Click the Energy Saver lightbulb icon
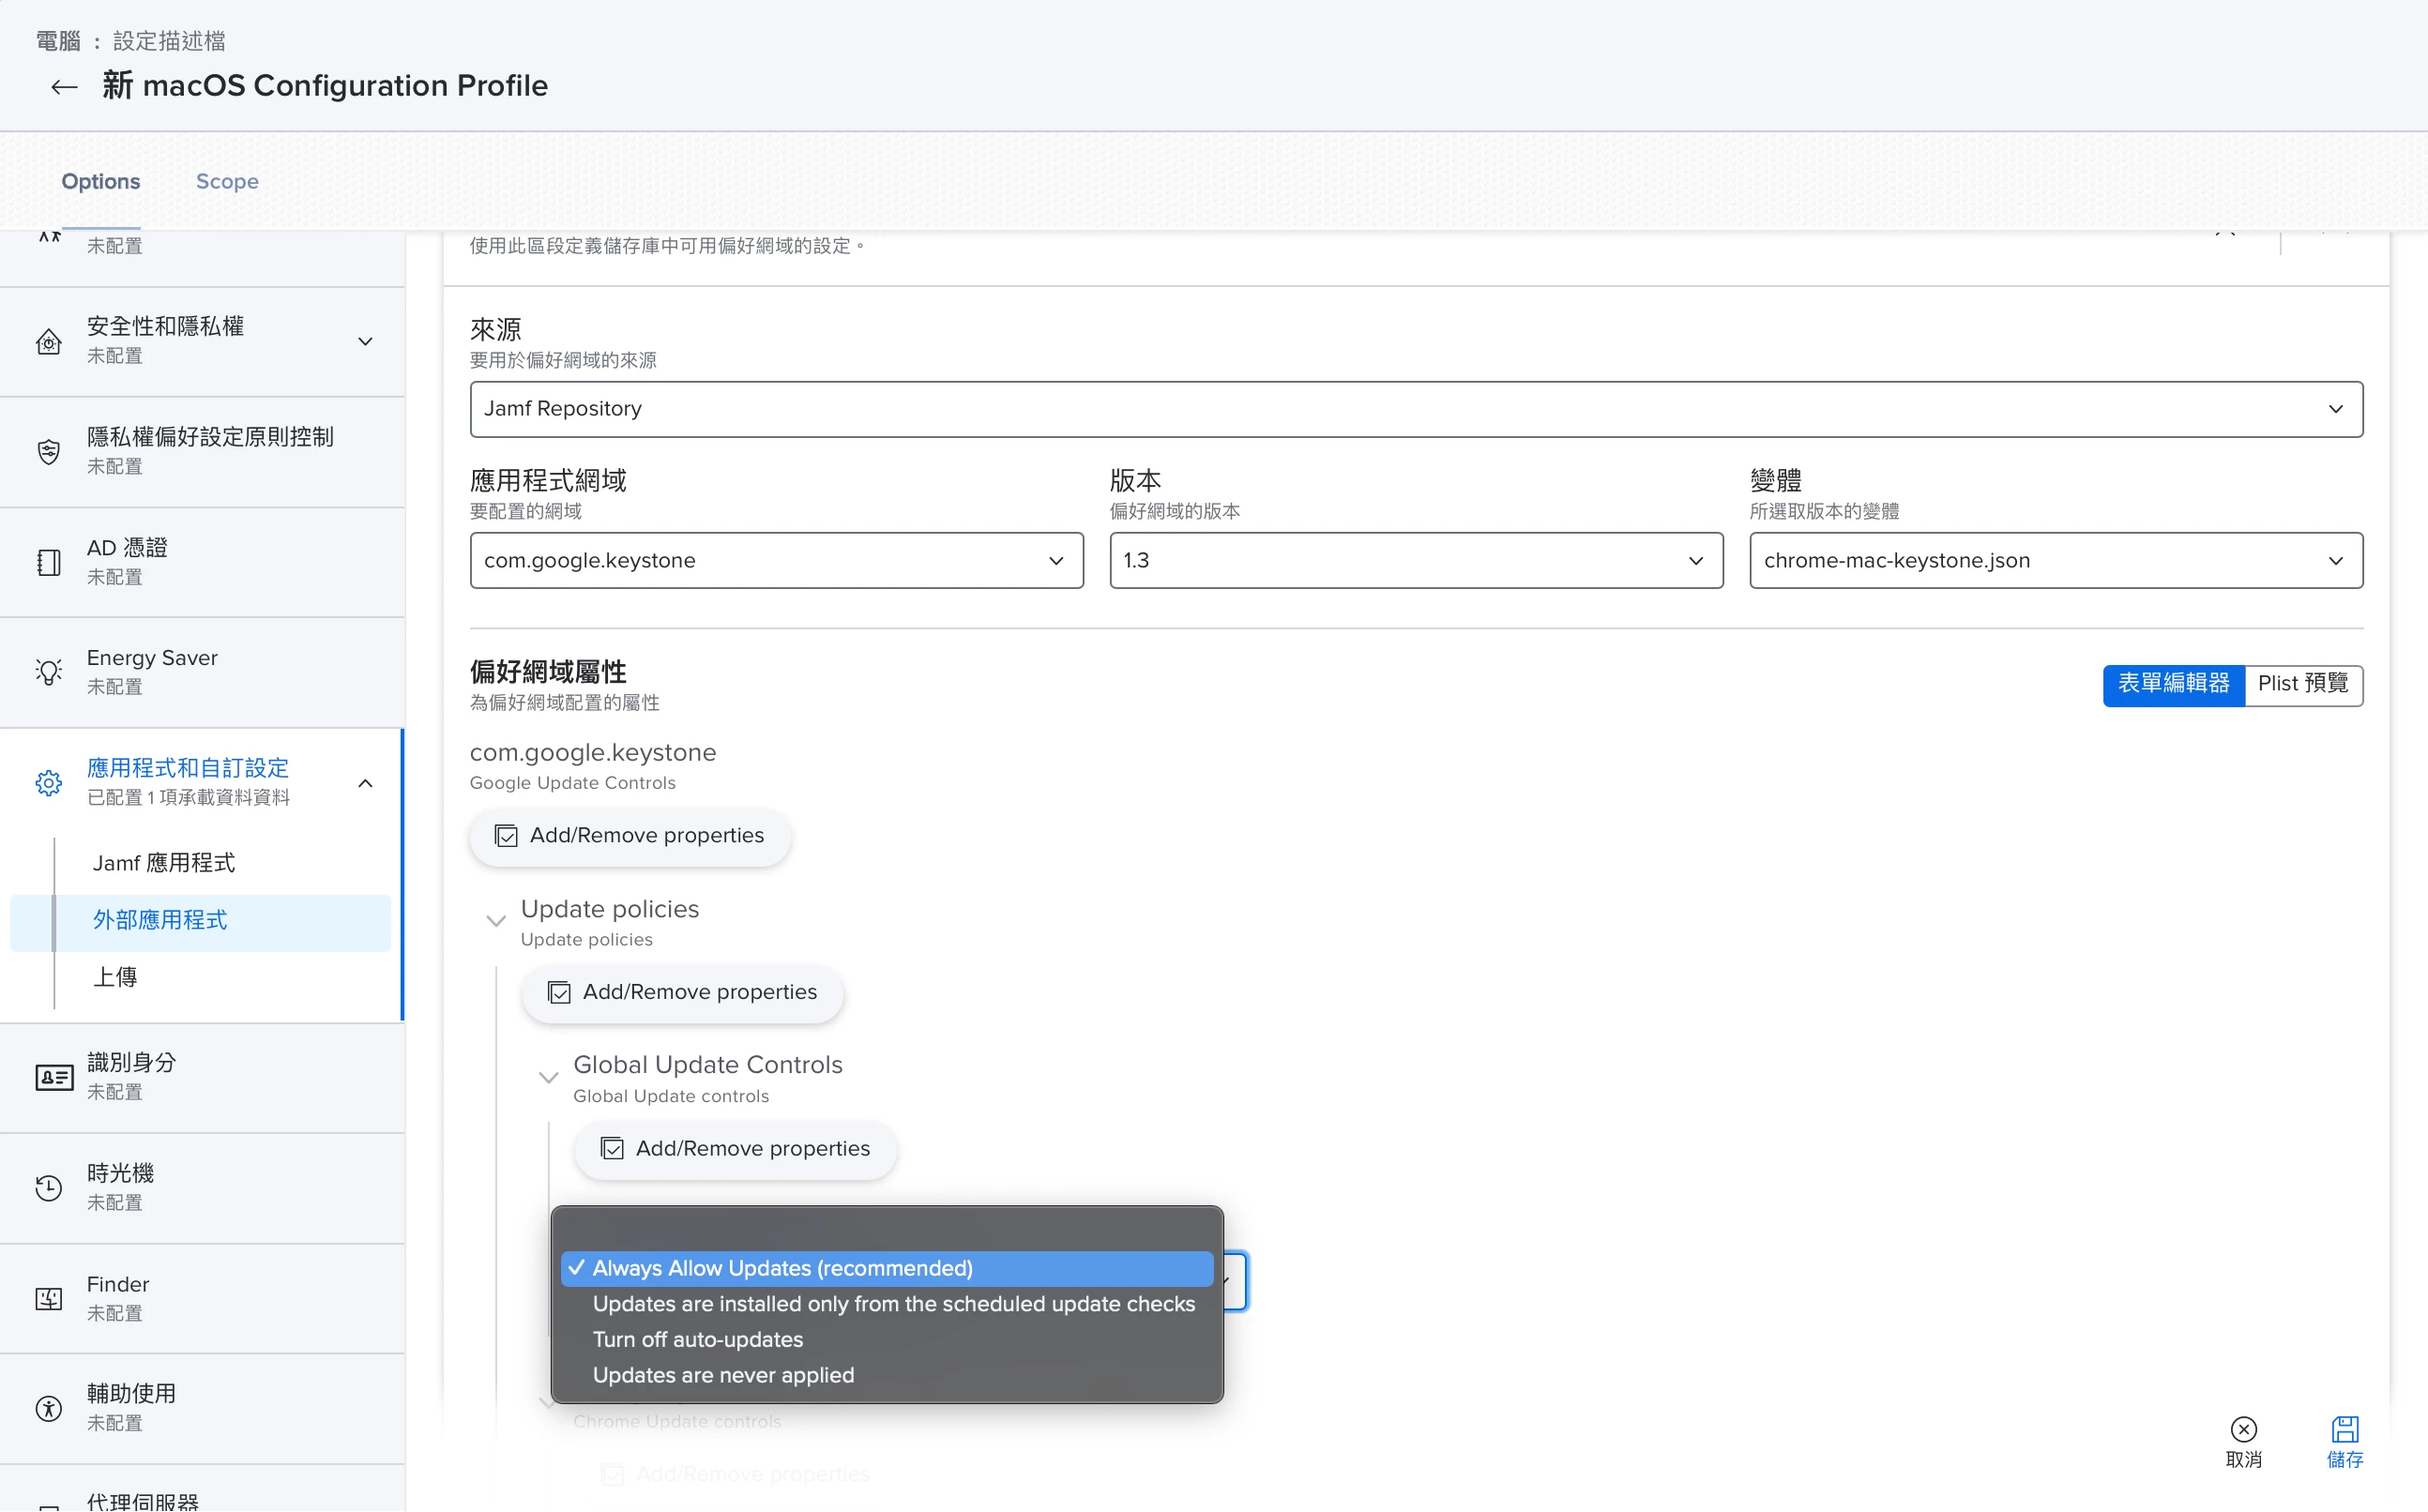 48,672
